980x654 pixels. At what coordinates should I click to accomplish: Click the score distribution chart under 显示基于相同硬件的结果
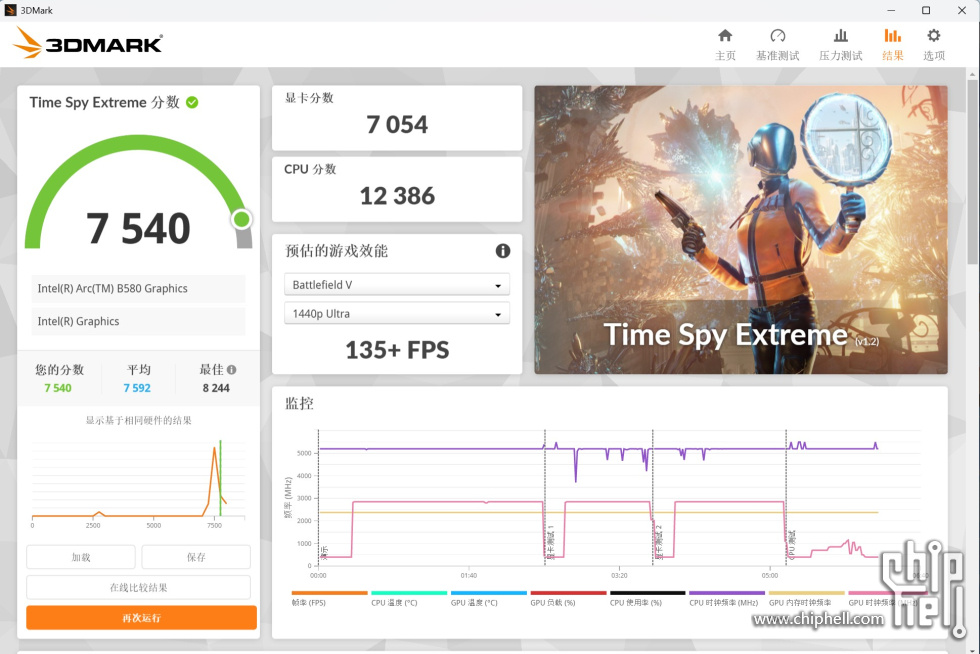click(x=138, y=481)
